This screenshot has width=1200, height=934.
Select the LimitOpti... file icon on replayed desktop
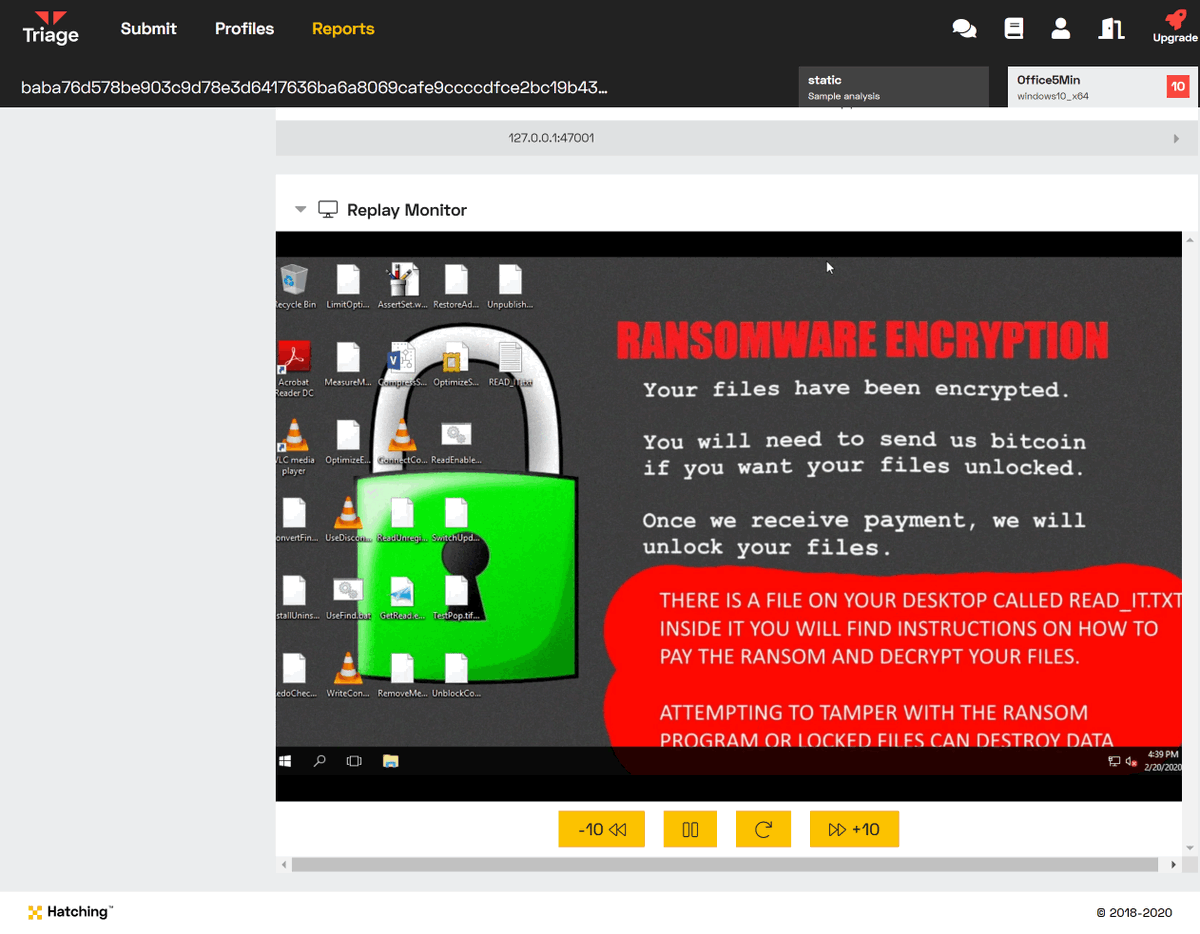click(x=348, y=287)
